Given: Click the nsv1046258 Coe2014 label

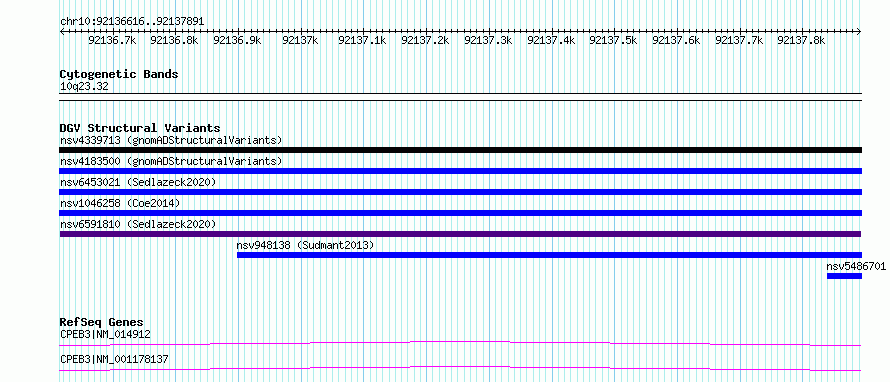Looking at the screenshot, I should click(120, 203).
